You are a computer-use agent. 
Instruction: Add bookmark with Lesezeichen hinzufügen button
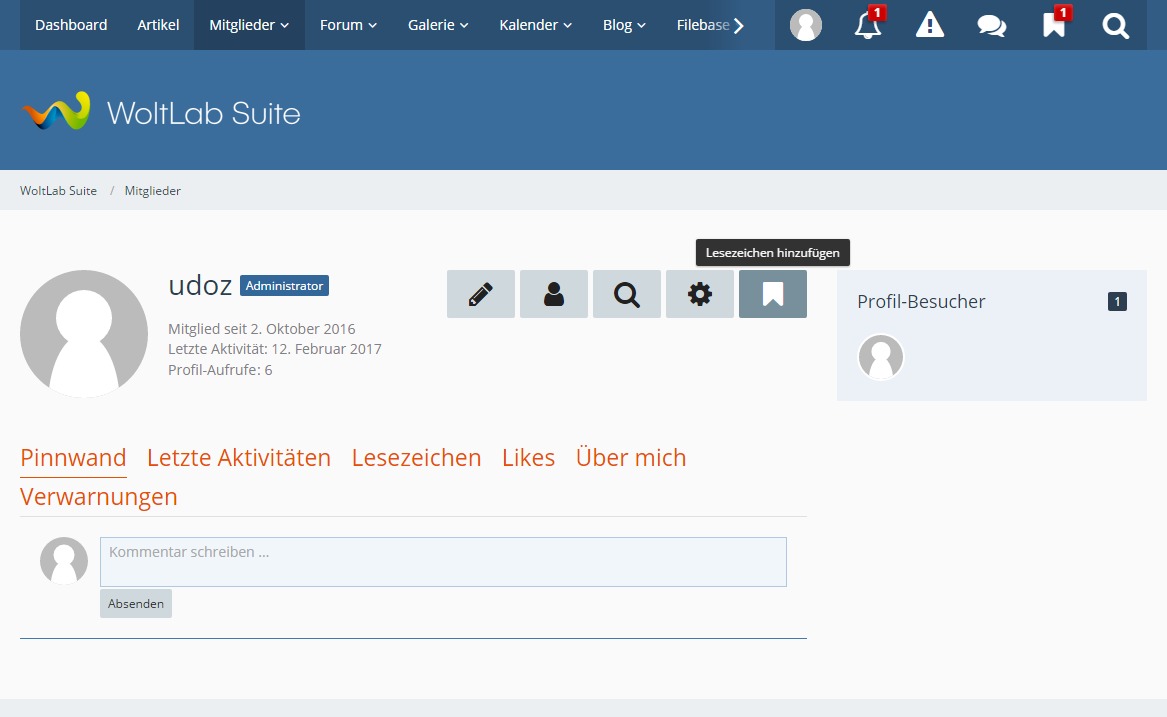point(773,294)
